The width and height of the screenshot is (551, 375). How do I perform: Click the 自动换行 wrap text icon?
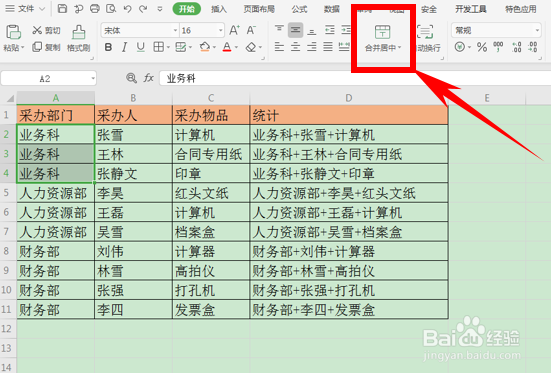coord(425,32)
